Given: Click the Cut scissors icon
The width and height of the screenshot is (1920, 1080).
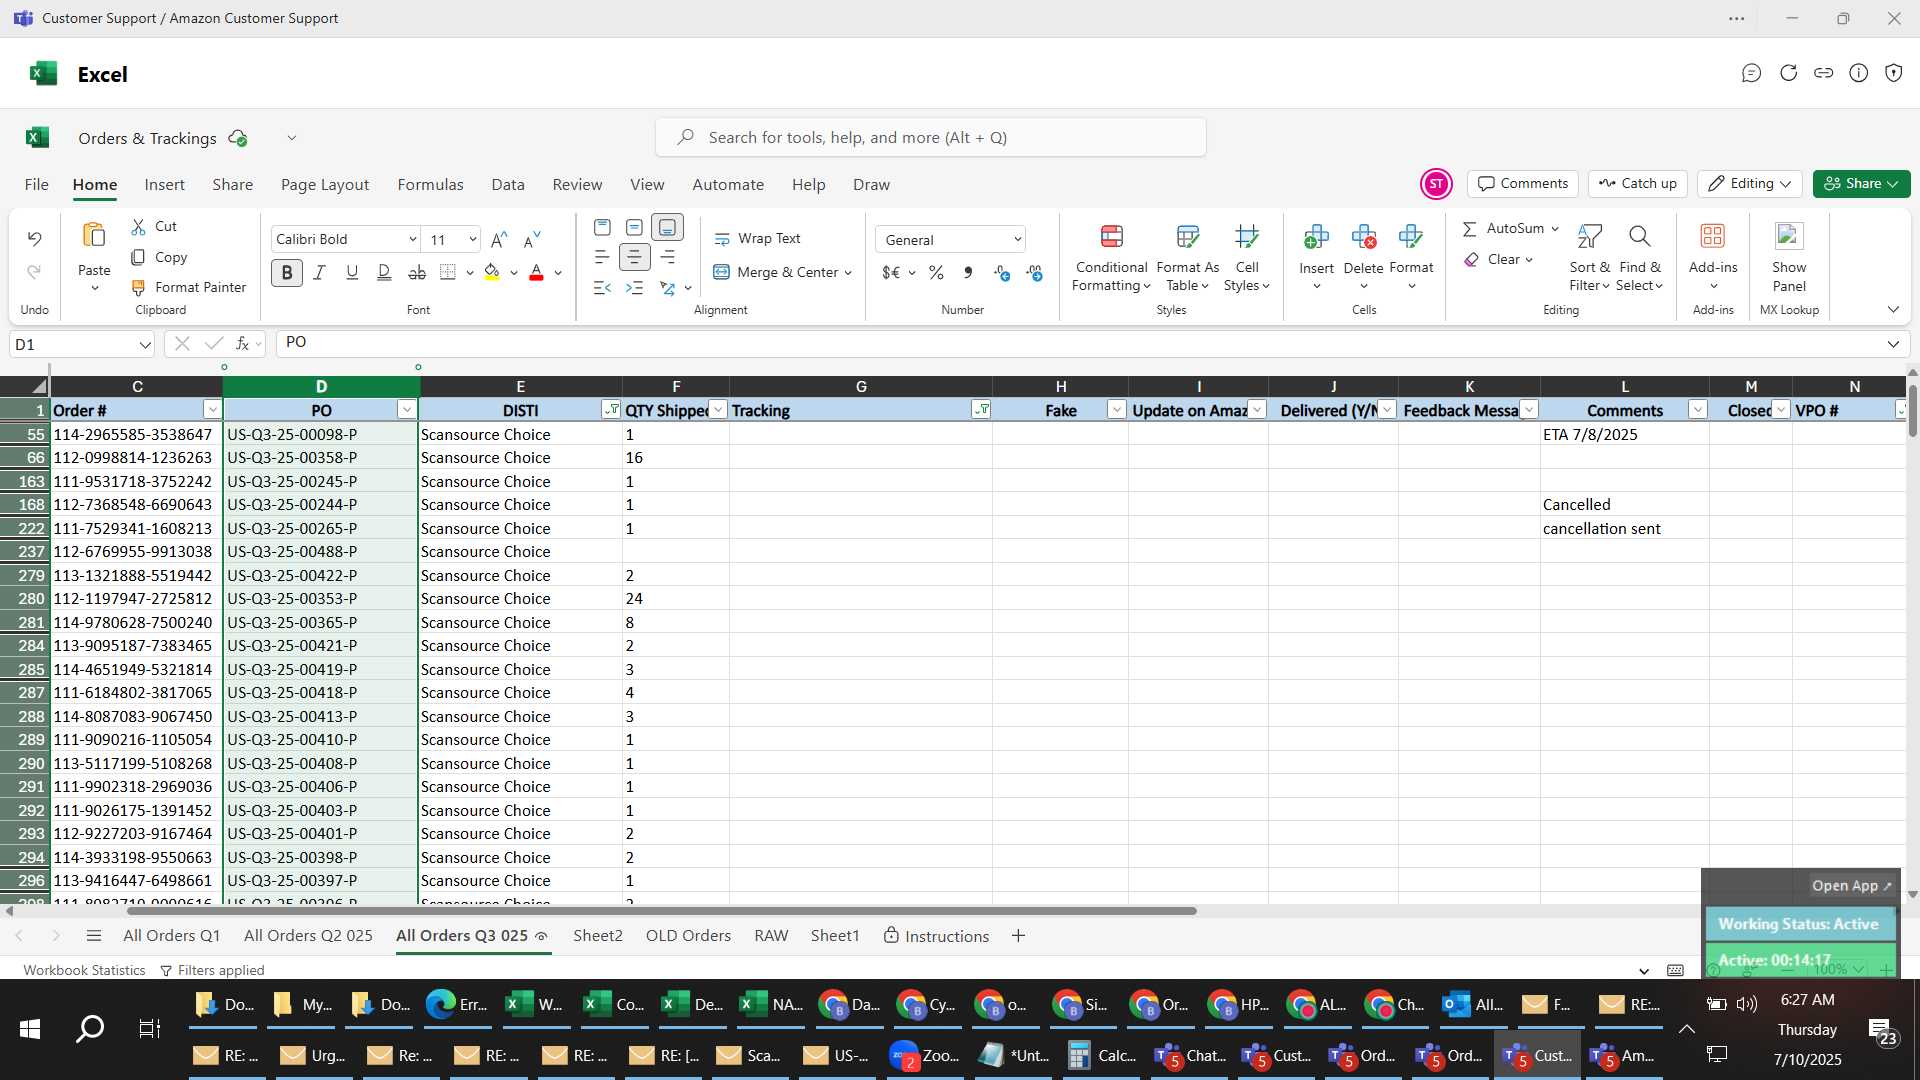Looking at the screenshot, I should (138, 227).
